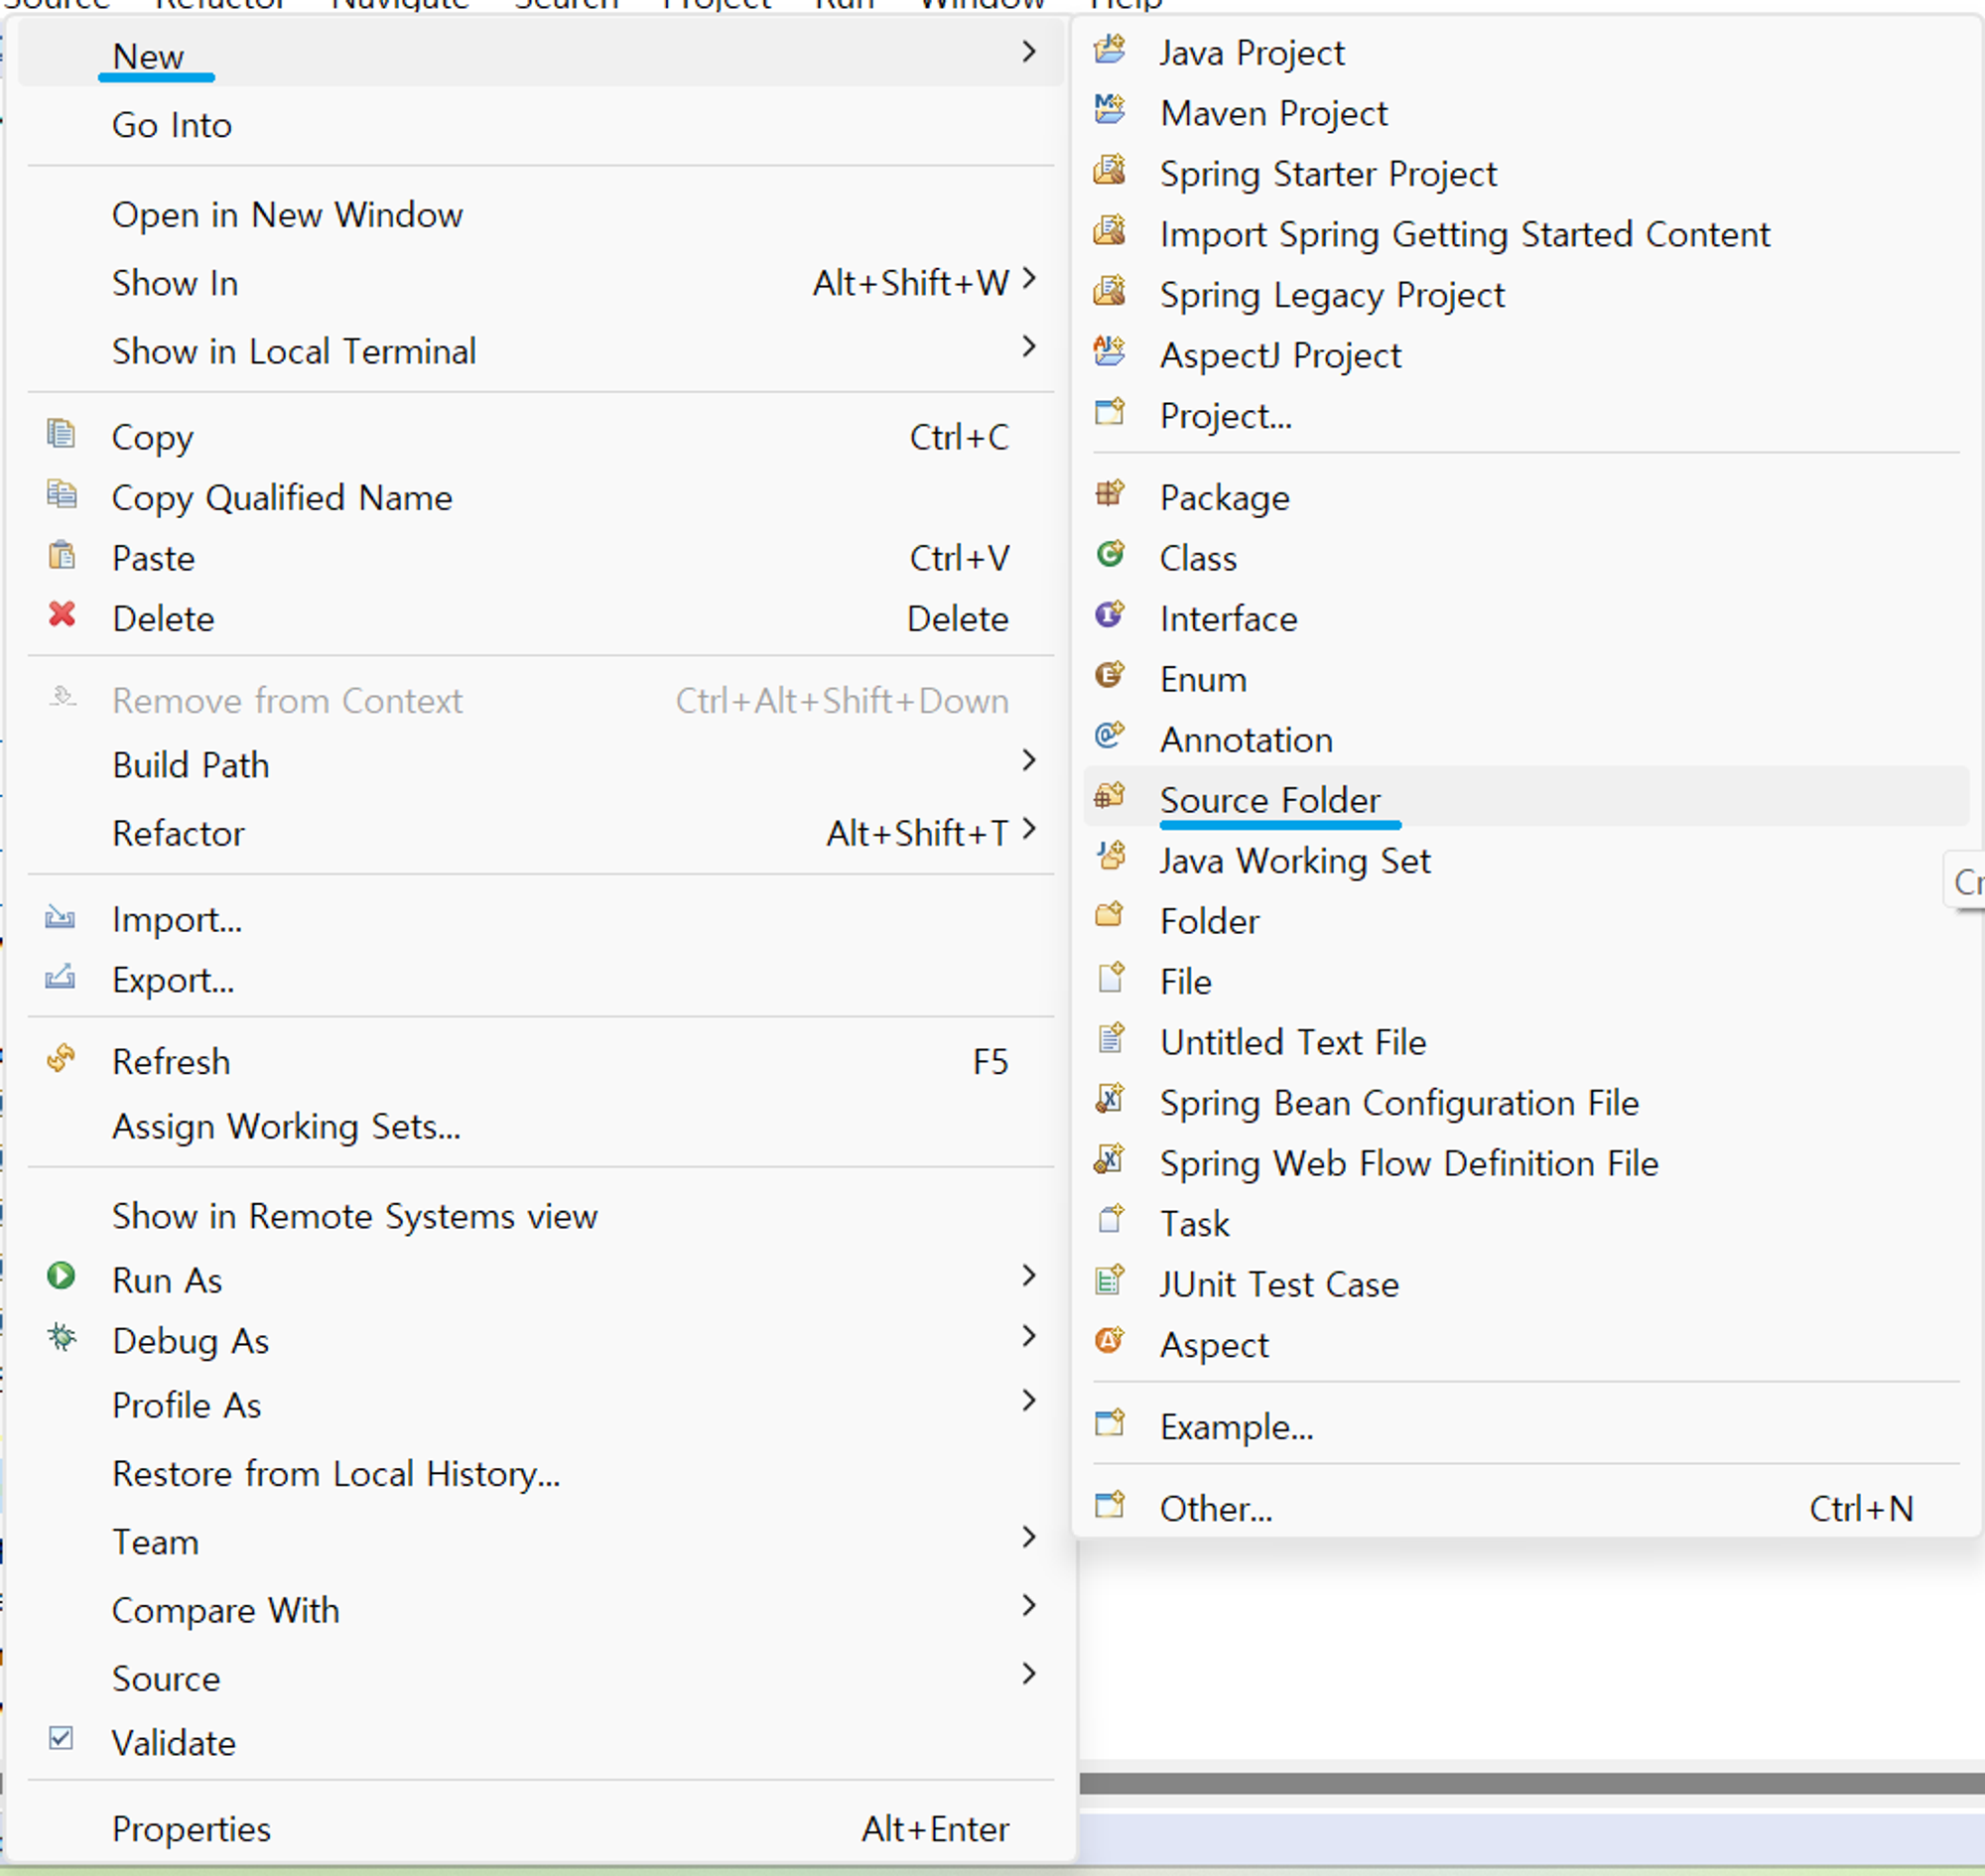This screenshot has height=1876, width=1985.
Task: Select Source Folder menu entry
Action: tap(1269, 801)
